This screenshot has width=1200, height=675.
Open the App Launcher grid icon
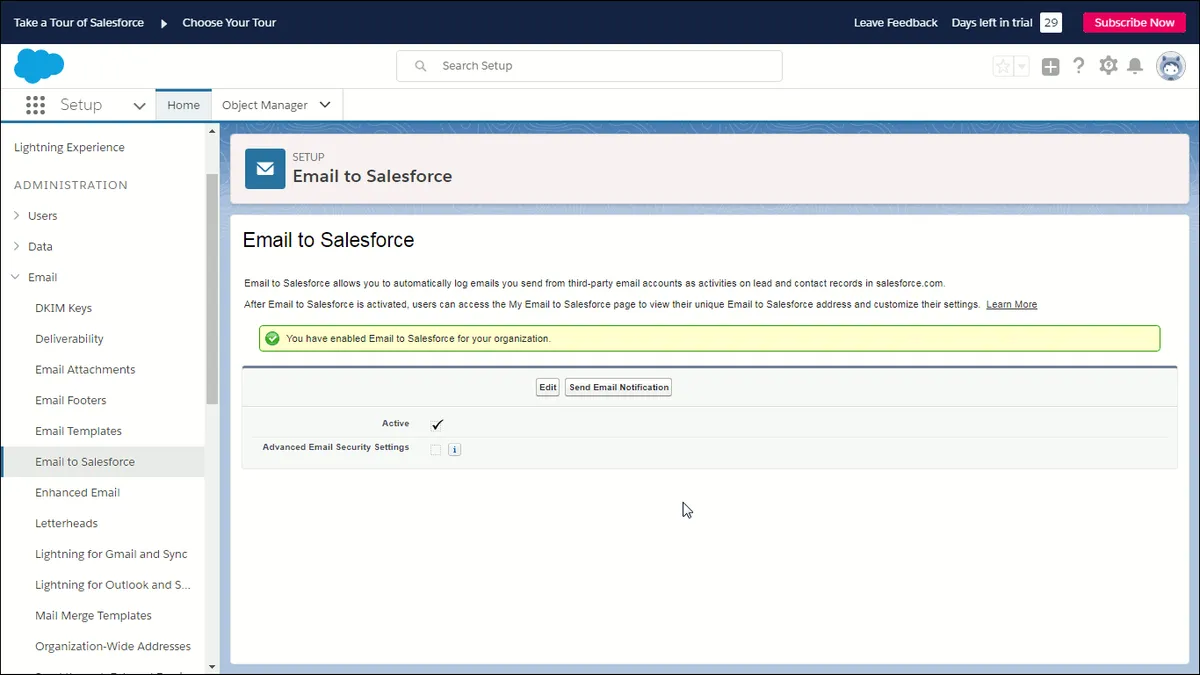(x=36, y=105)
